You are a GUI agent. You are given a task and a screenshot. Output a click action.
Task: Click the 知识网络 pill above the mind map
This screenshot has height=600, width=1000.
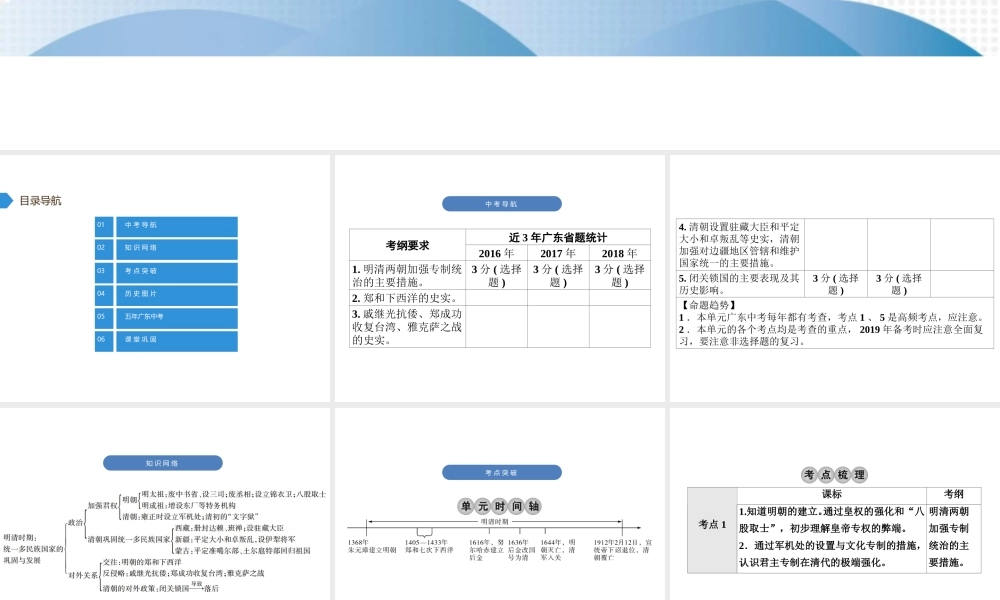tap(163, 463)
